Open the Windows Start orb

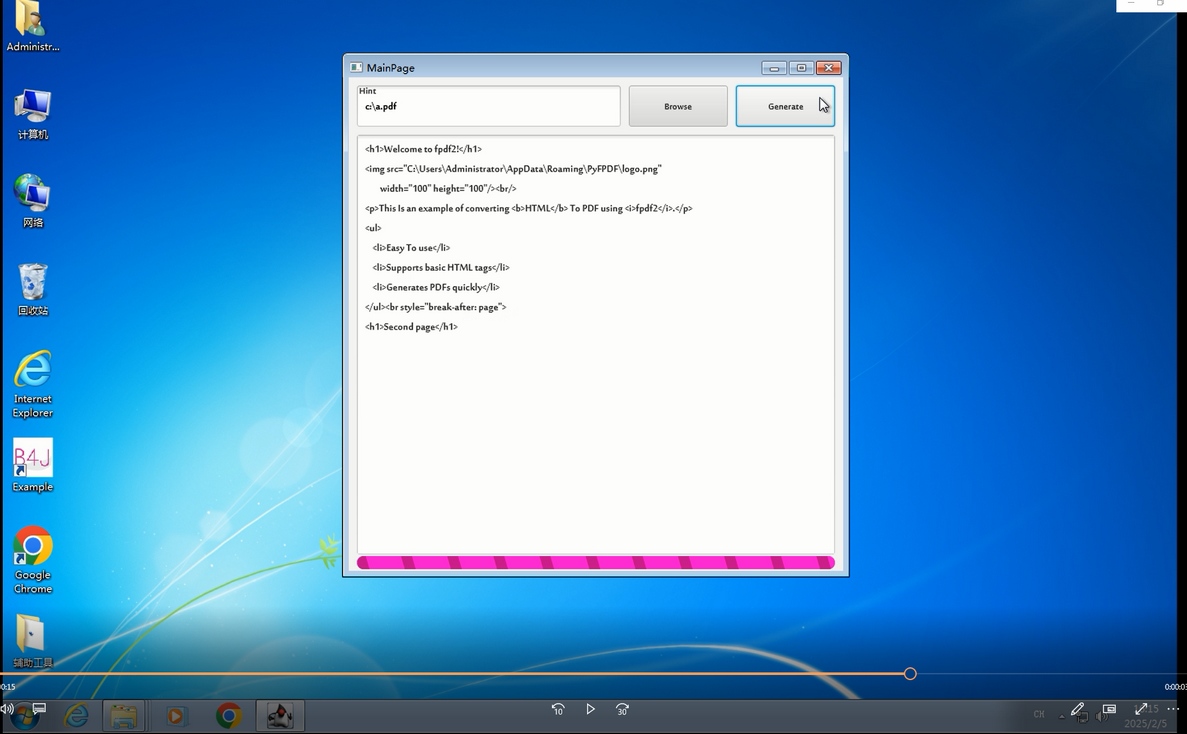click(x=25, y=716)
